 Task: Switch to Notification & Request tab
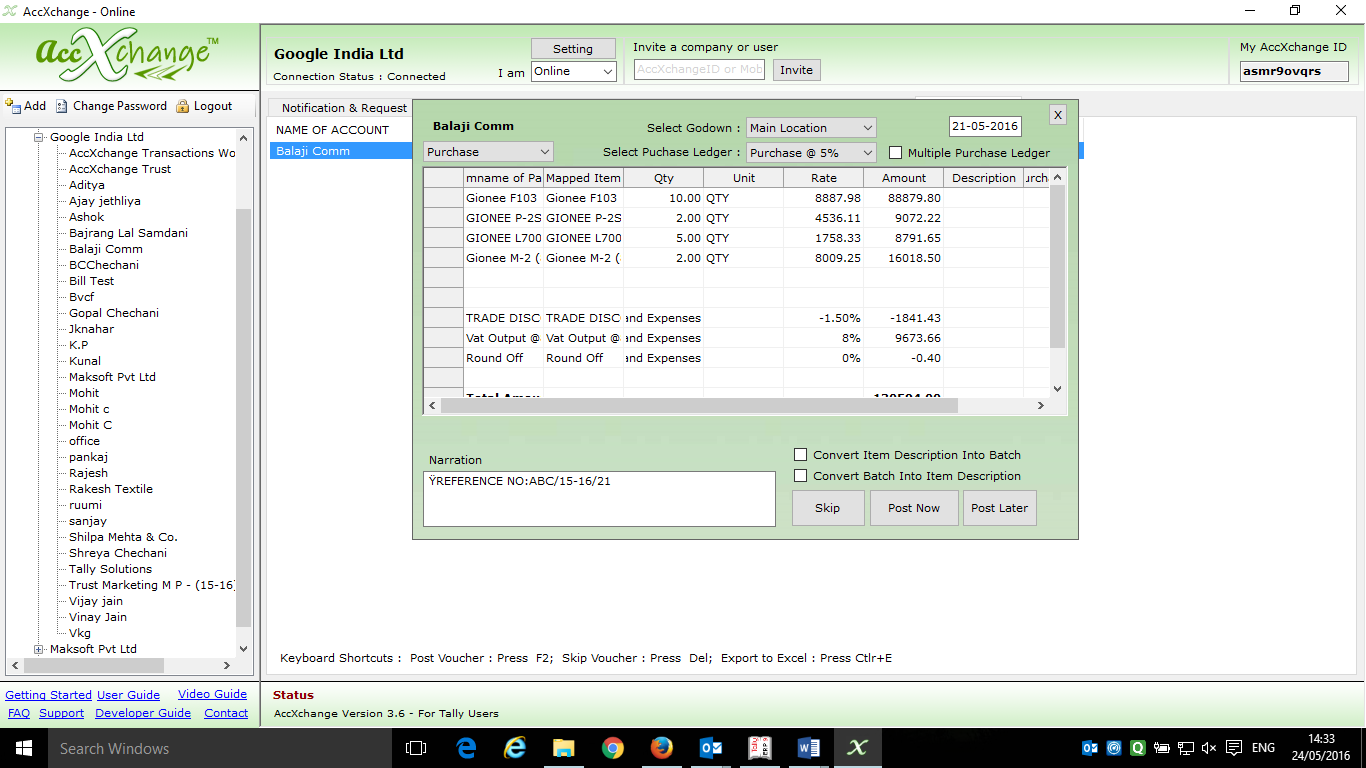(x=344, y=108)
